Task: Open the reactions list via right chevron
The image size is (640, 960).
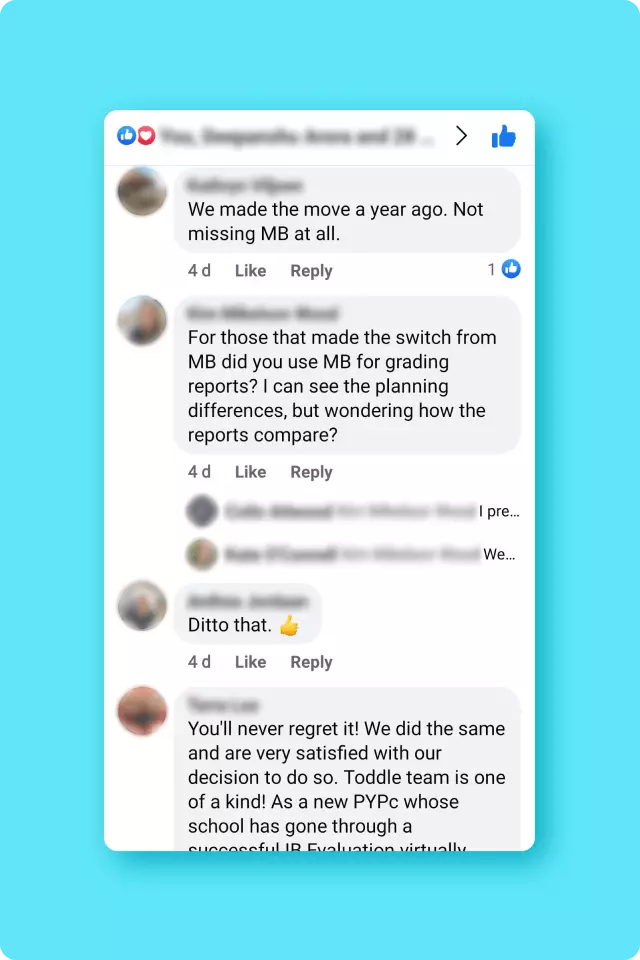Action: coord(461,135)
